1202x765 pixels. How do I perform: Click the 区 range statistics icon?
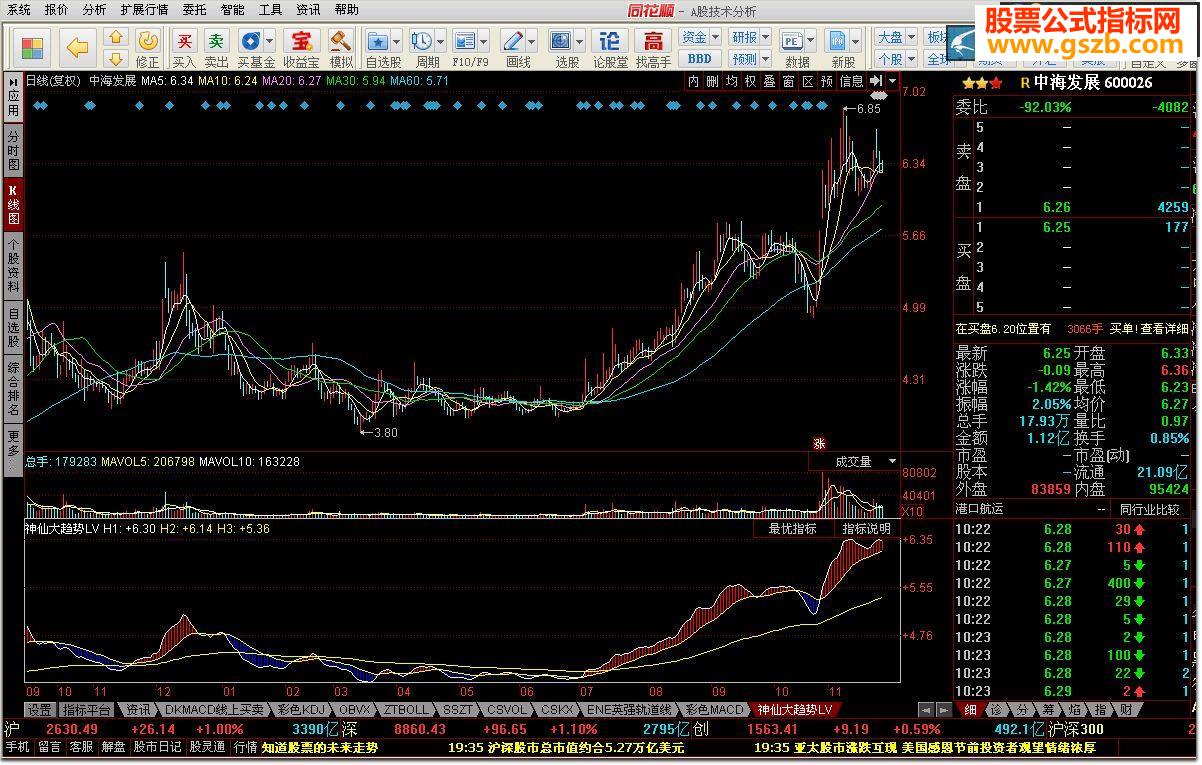[x=807, y=81]
